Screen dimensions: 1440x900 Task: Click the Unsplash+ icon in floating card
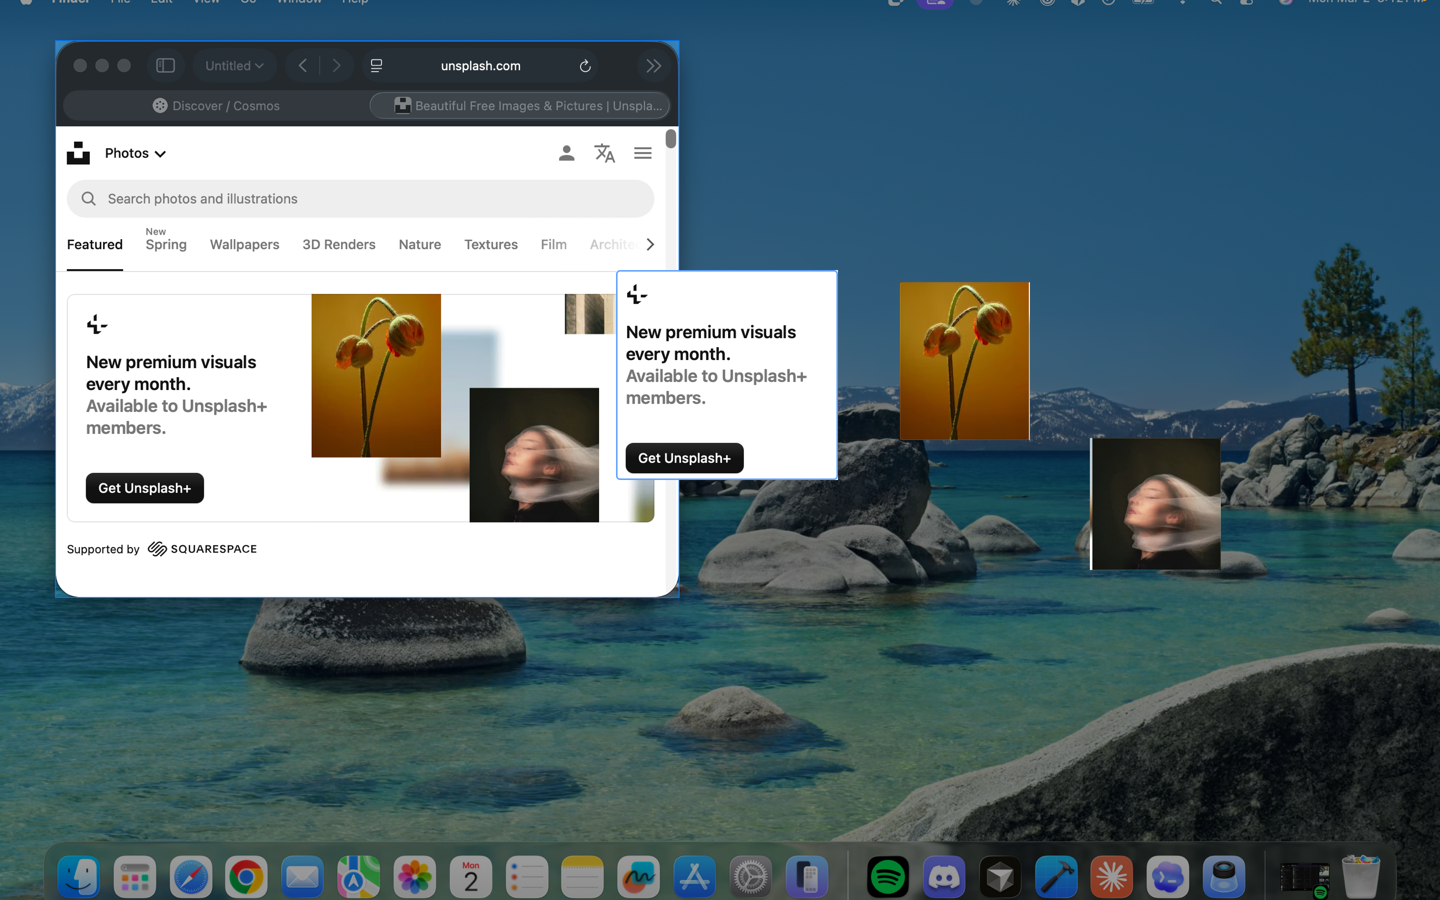(x=637, y=294)
